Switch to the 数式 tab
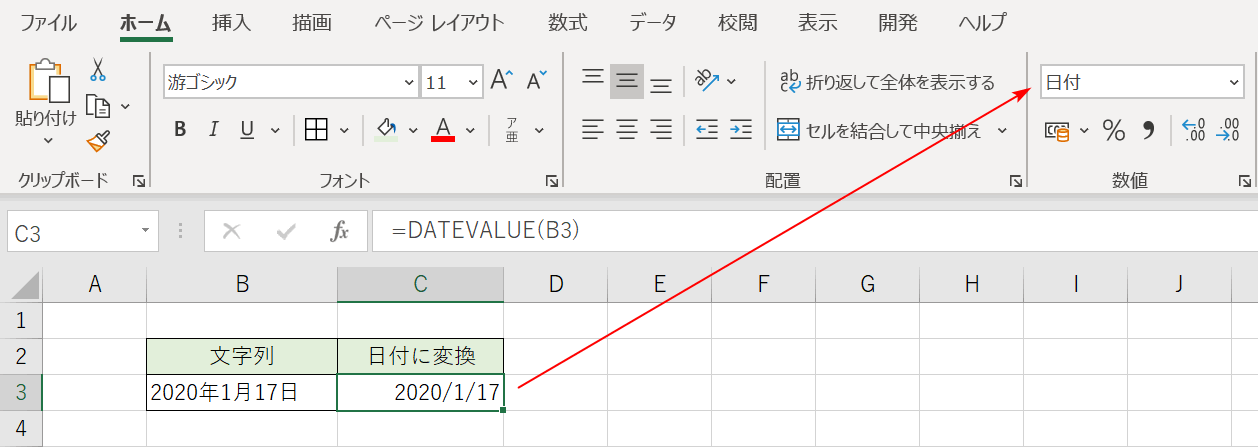 (567, 22)
